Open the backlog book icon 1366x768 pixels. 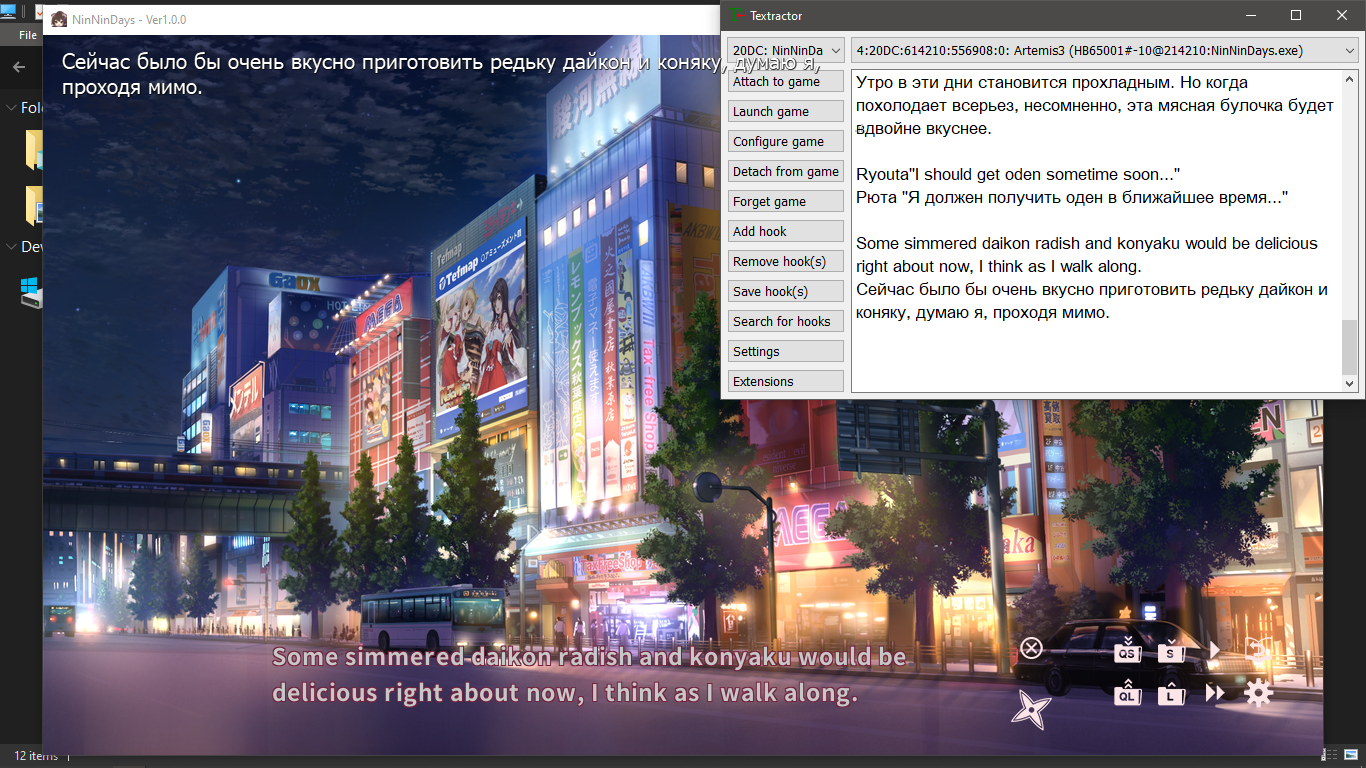1258,650
